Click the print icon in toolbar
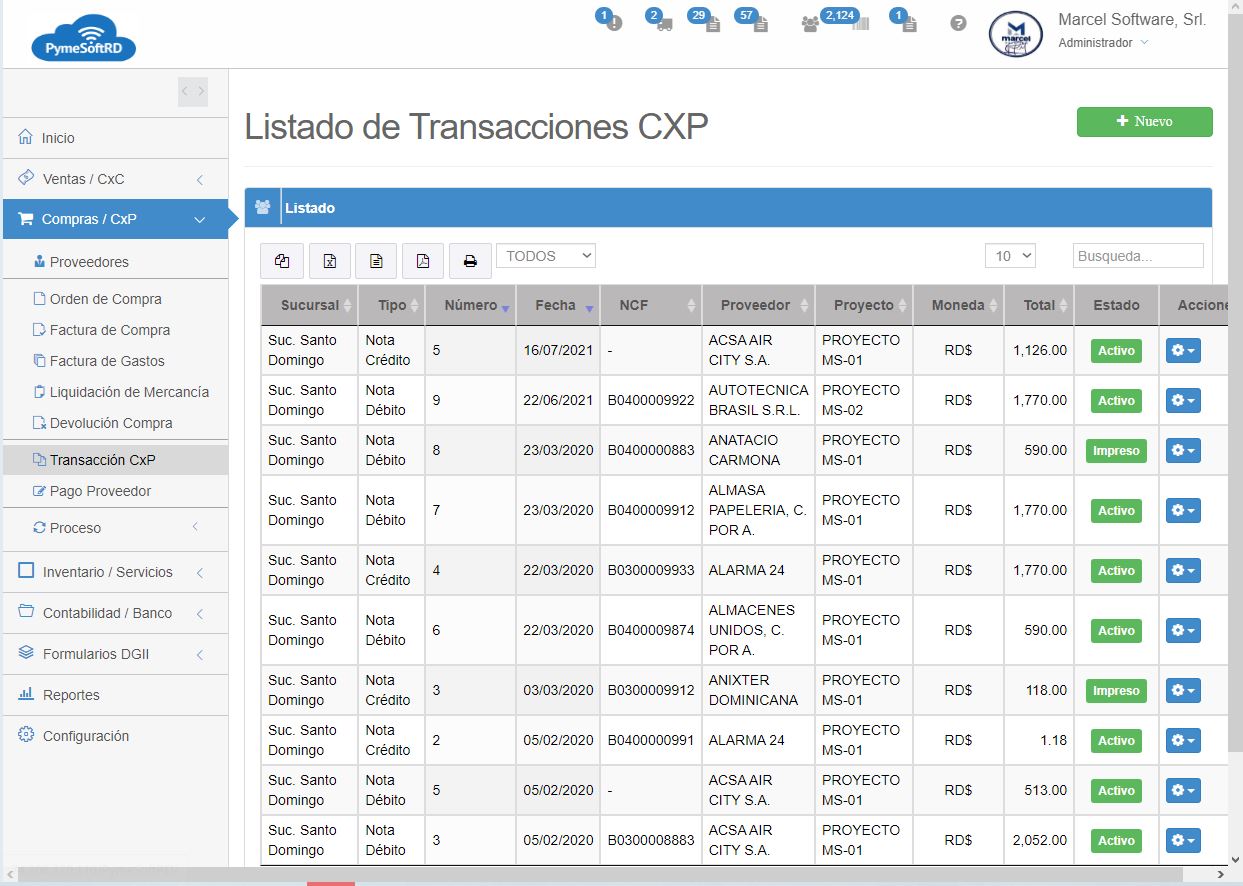 (x=469, y=261)
